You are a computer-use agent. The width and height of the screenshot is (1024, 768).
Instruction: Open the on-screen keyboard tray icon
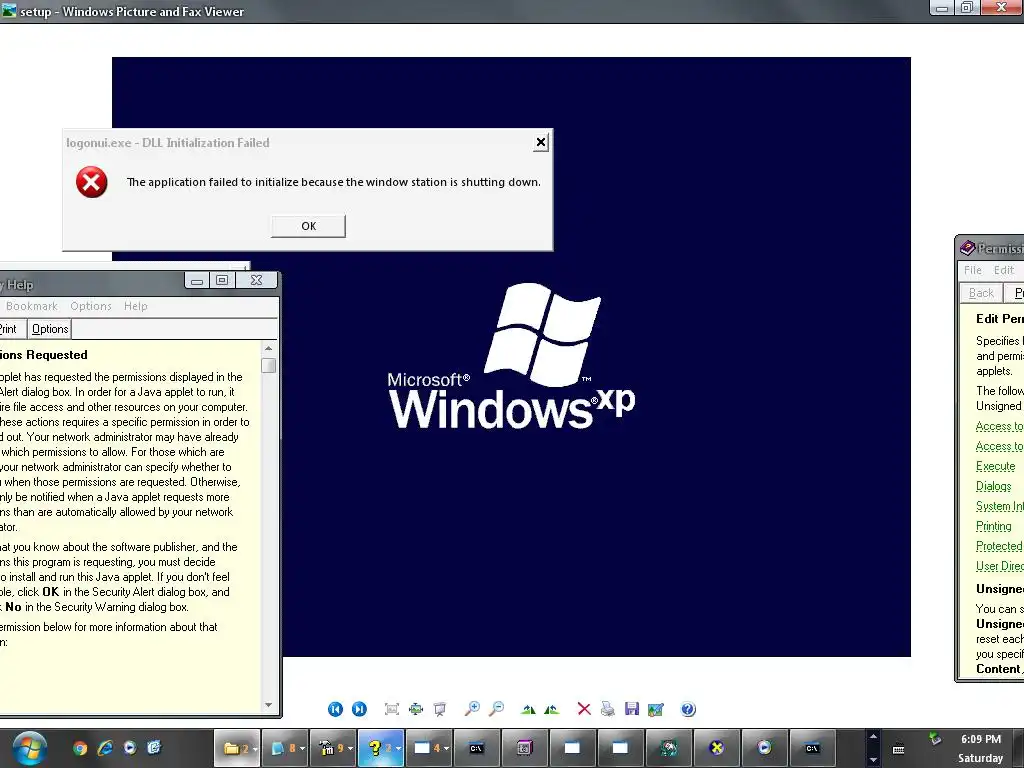899,750
